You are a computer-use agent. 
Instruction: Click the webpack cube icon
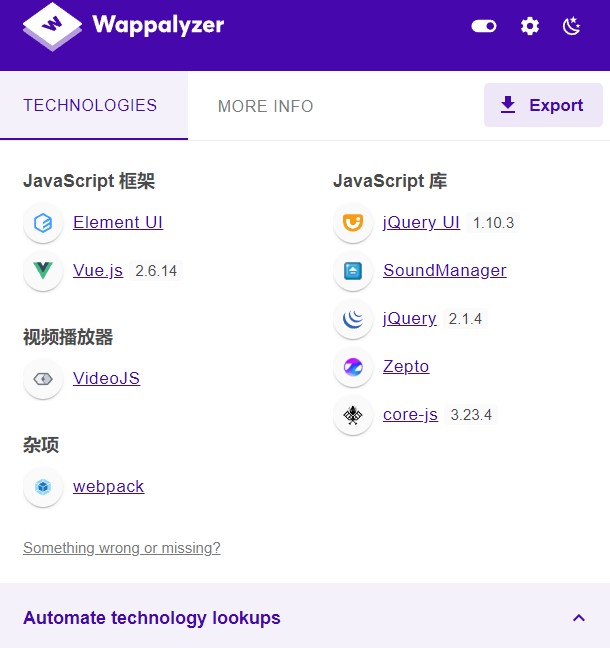click(43, 487)
